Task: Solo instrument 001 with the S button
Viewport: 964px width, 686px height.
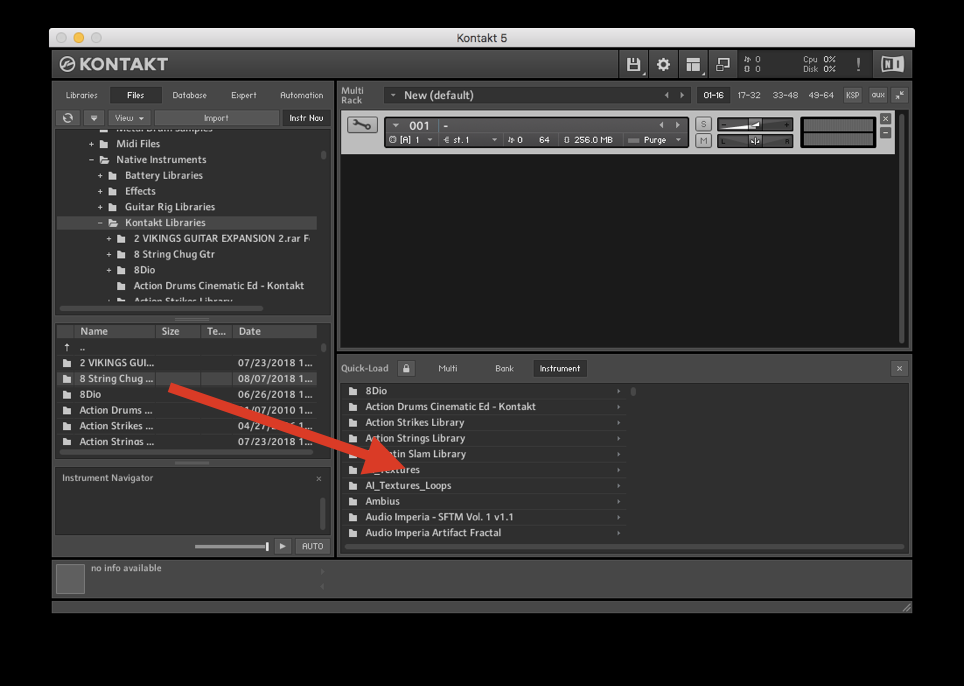Action: click(703, 124)
